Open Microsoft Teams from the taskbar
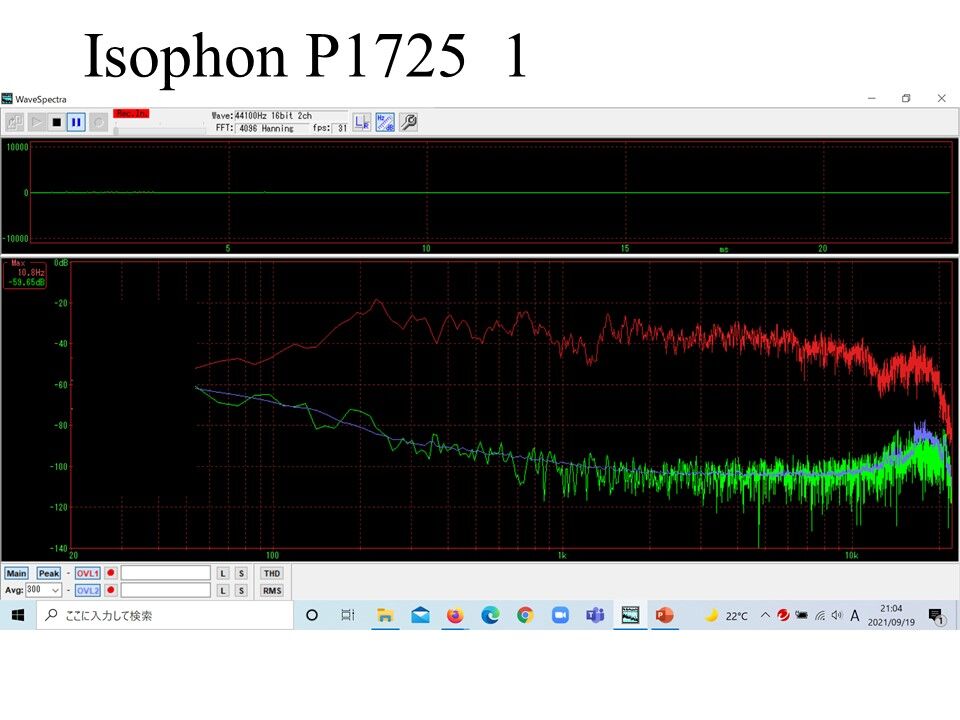Image resolution: width=960 pixels, height=720 pixels. click(x=595, y=615)
